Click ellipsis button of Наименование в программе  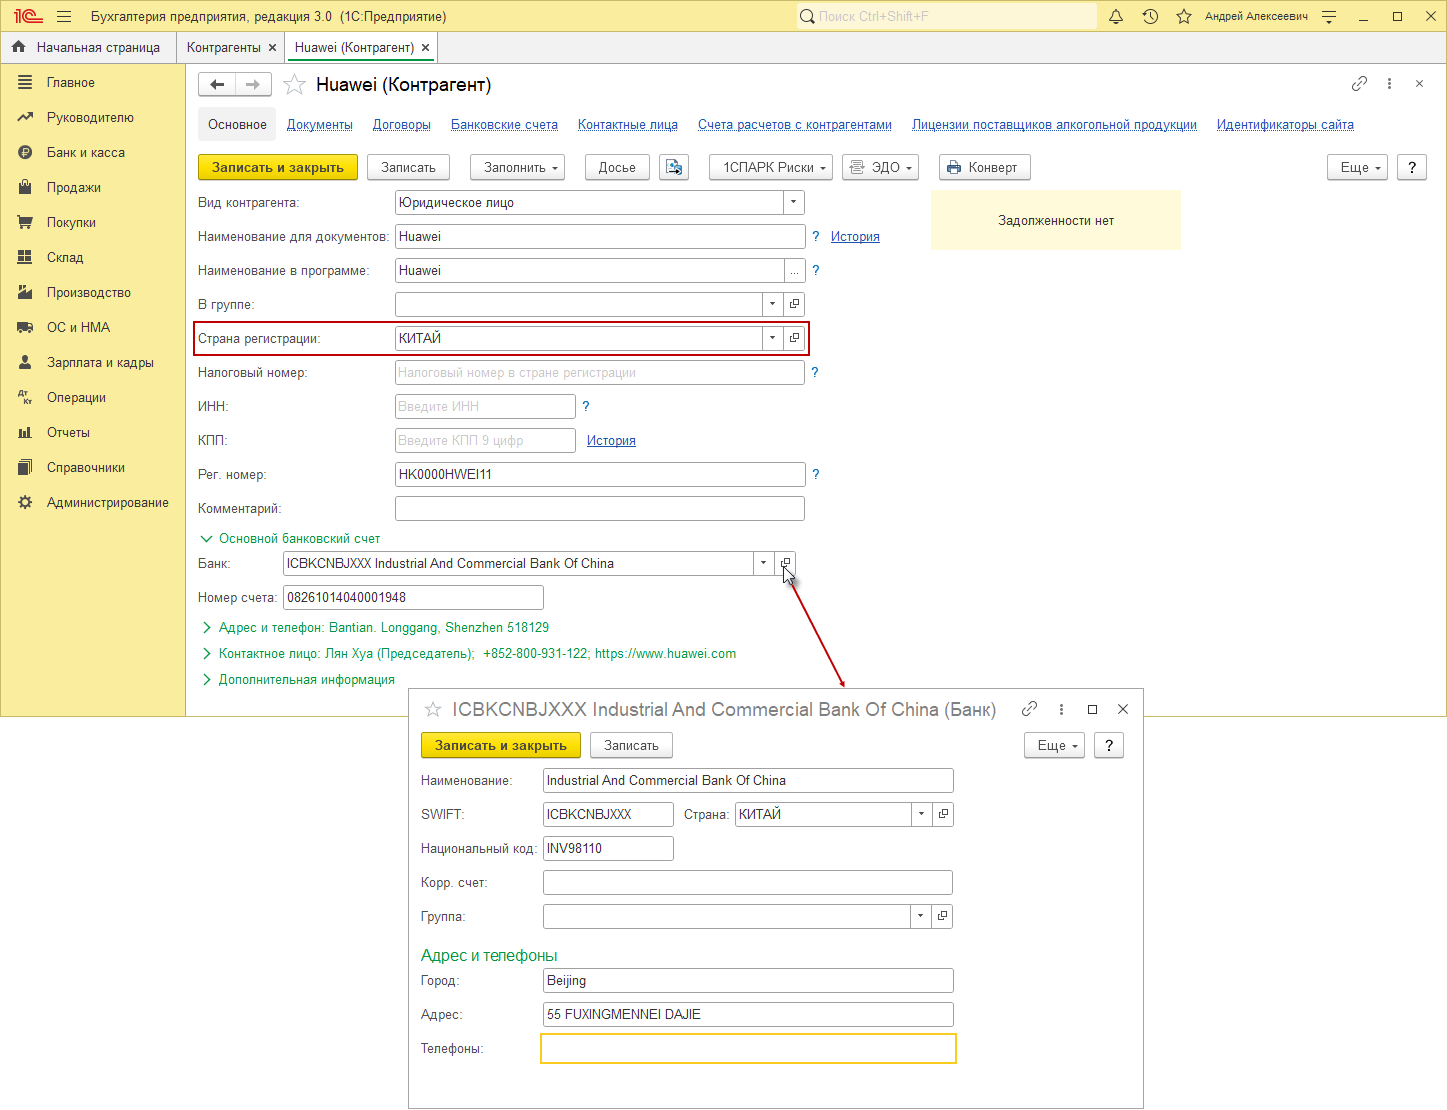(794, 270)
